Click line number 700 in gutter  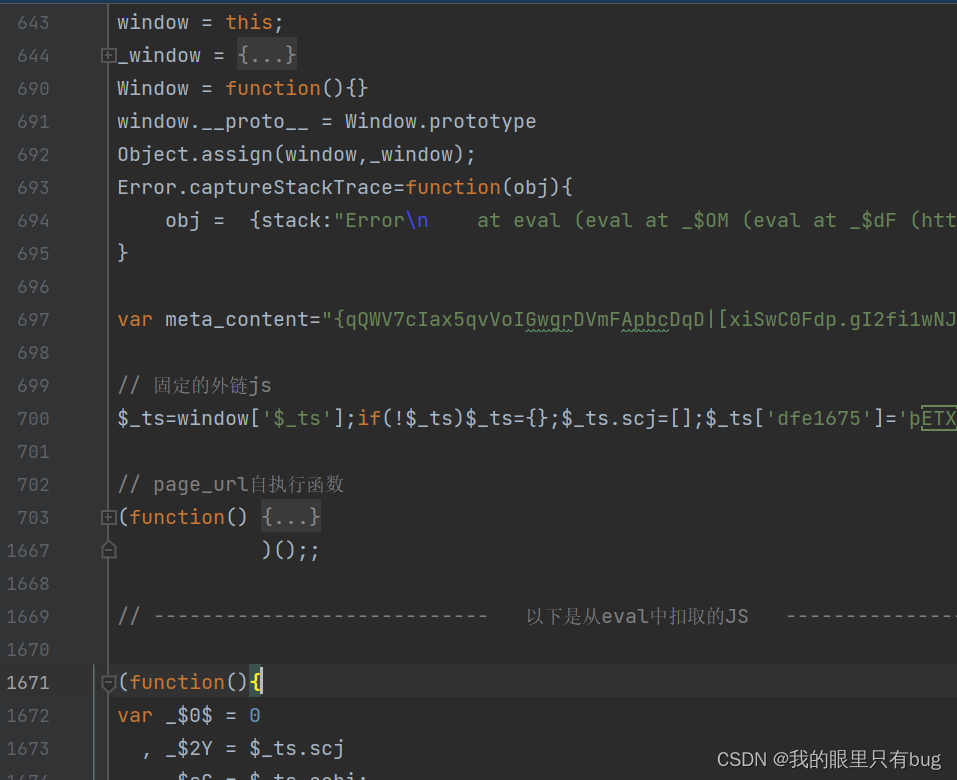click(x=33, y=419)
